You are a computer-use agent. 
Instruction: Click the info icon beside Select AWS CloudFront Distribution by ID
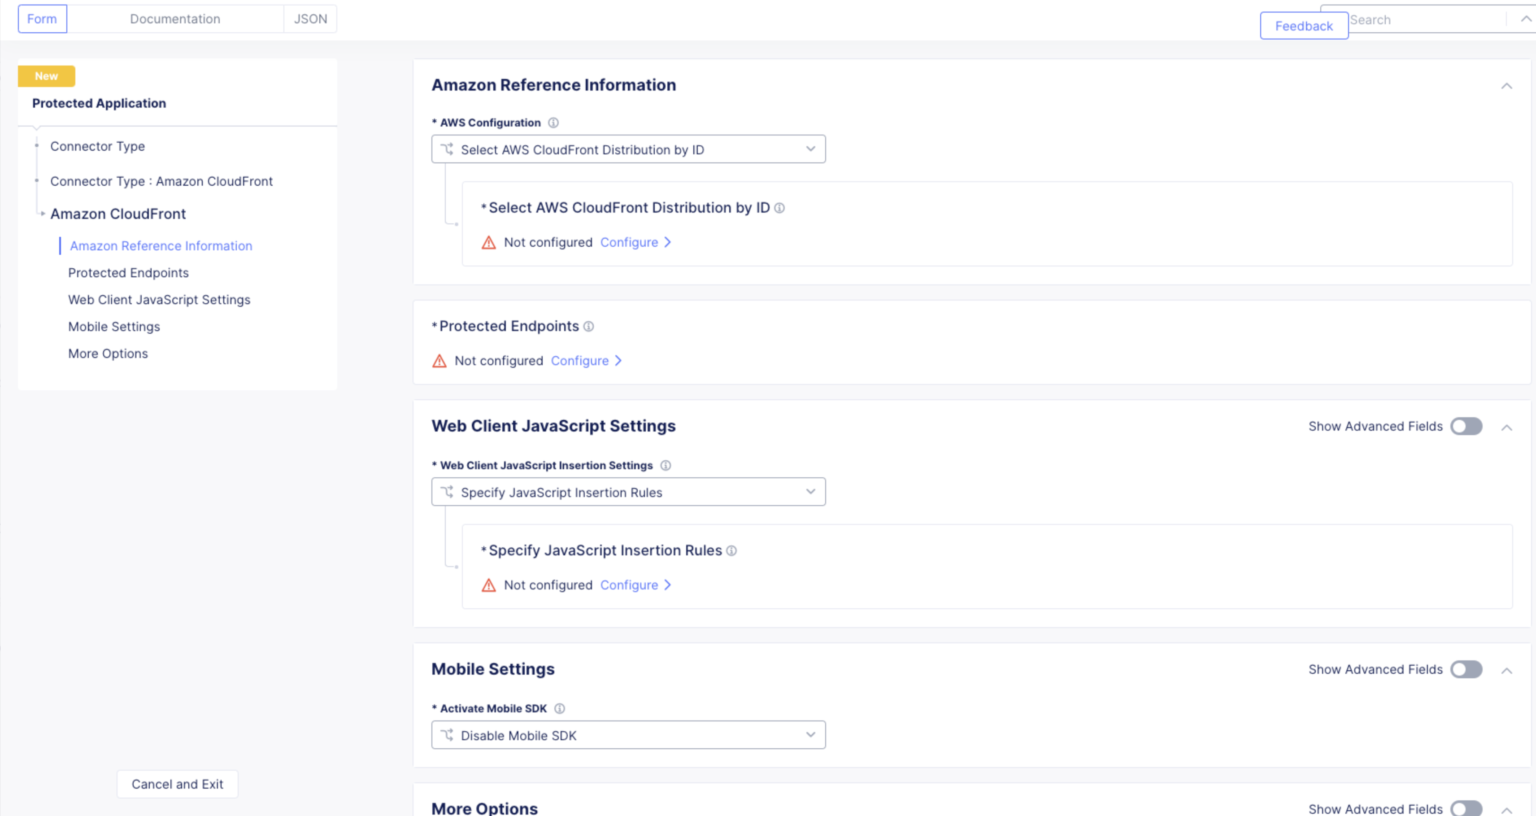coord(780,208)
